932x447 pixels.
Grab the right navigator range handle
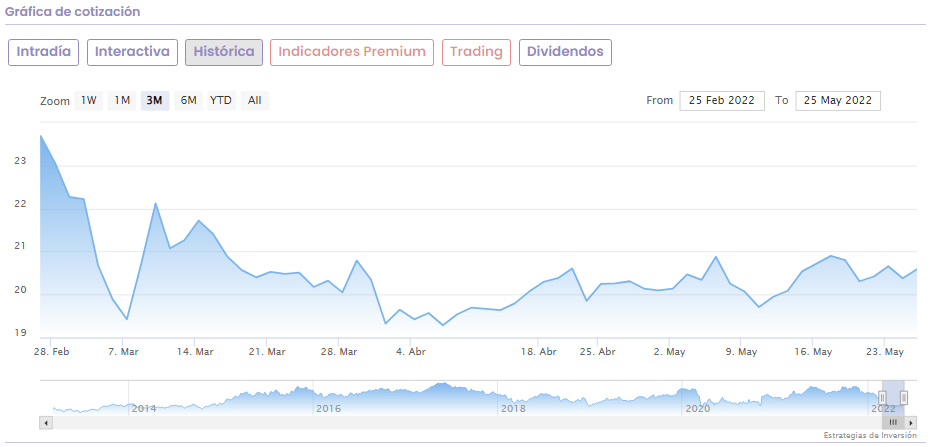tap(904, 398)
